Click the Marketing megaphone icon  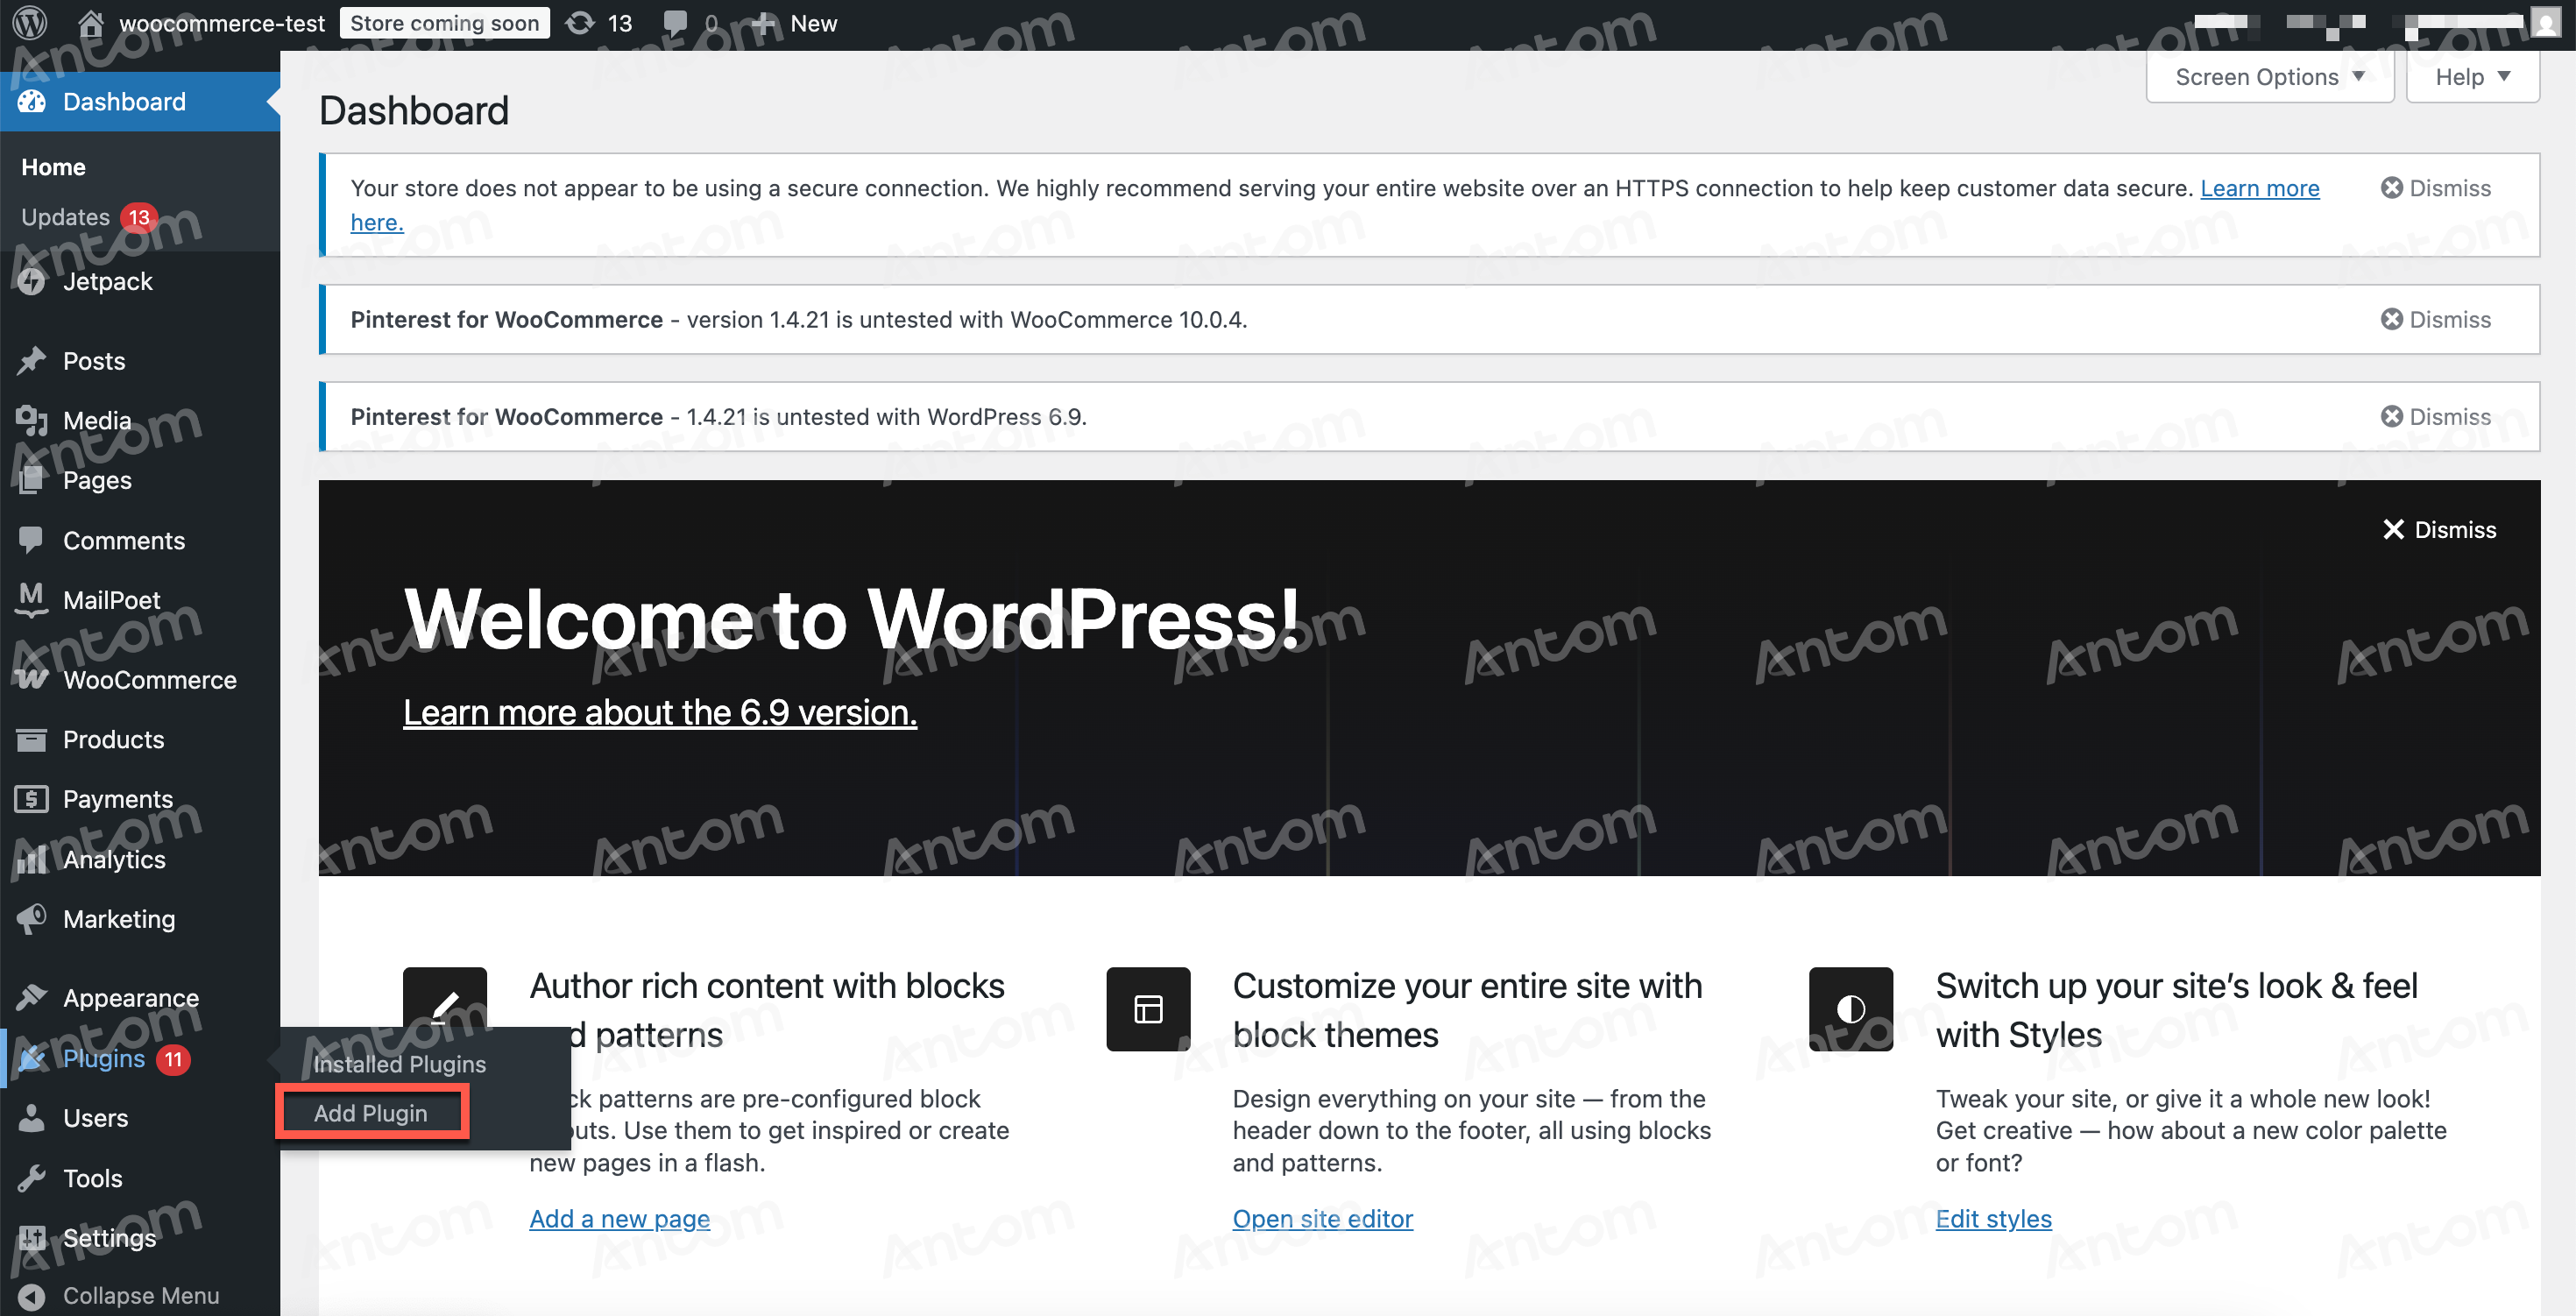32,919
